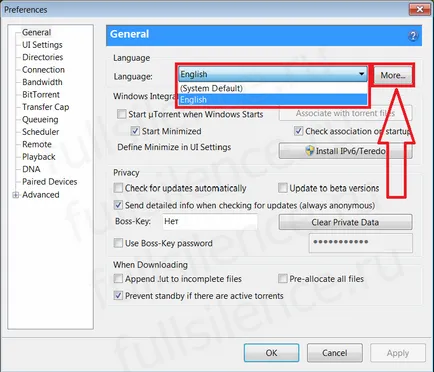Select Remote in the tree

pyautogui.click(x=37, y=144)
